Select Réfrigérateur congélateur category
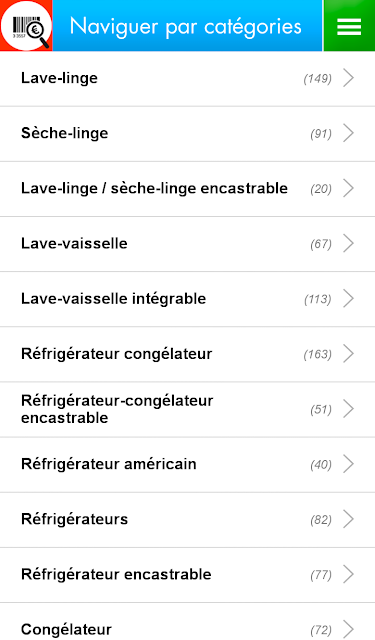Viewport: 375px width, 640px height. 187,354
